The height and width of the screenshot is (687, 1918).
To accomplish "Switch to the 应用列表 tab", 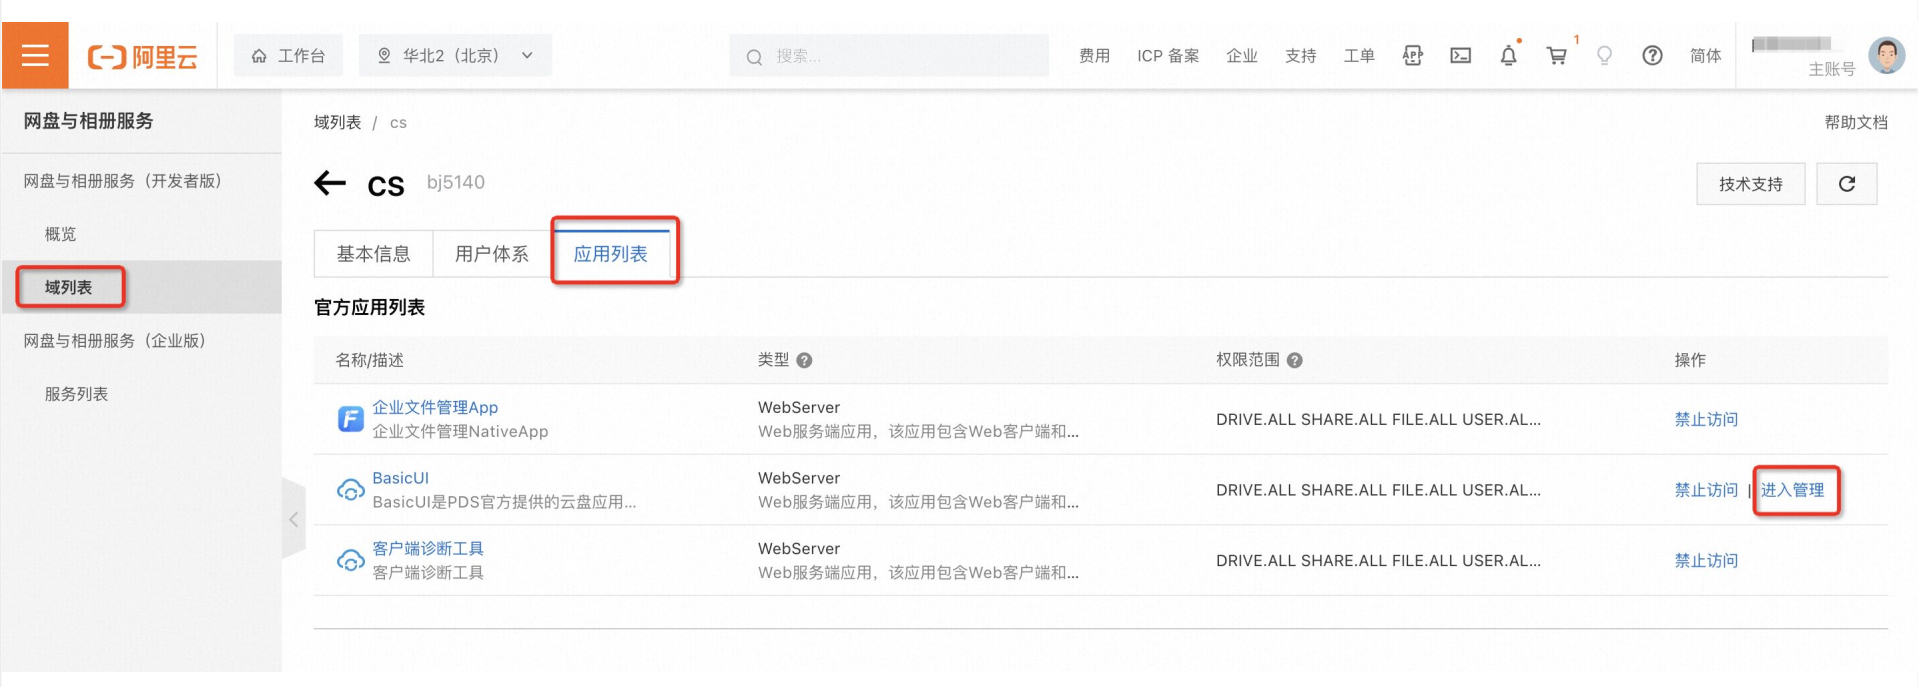I will pos(610,254).
